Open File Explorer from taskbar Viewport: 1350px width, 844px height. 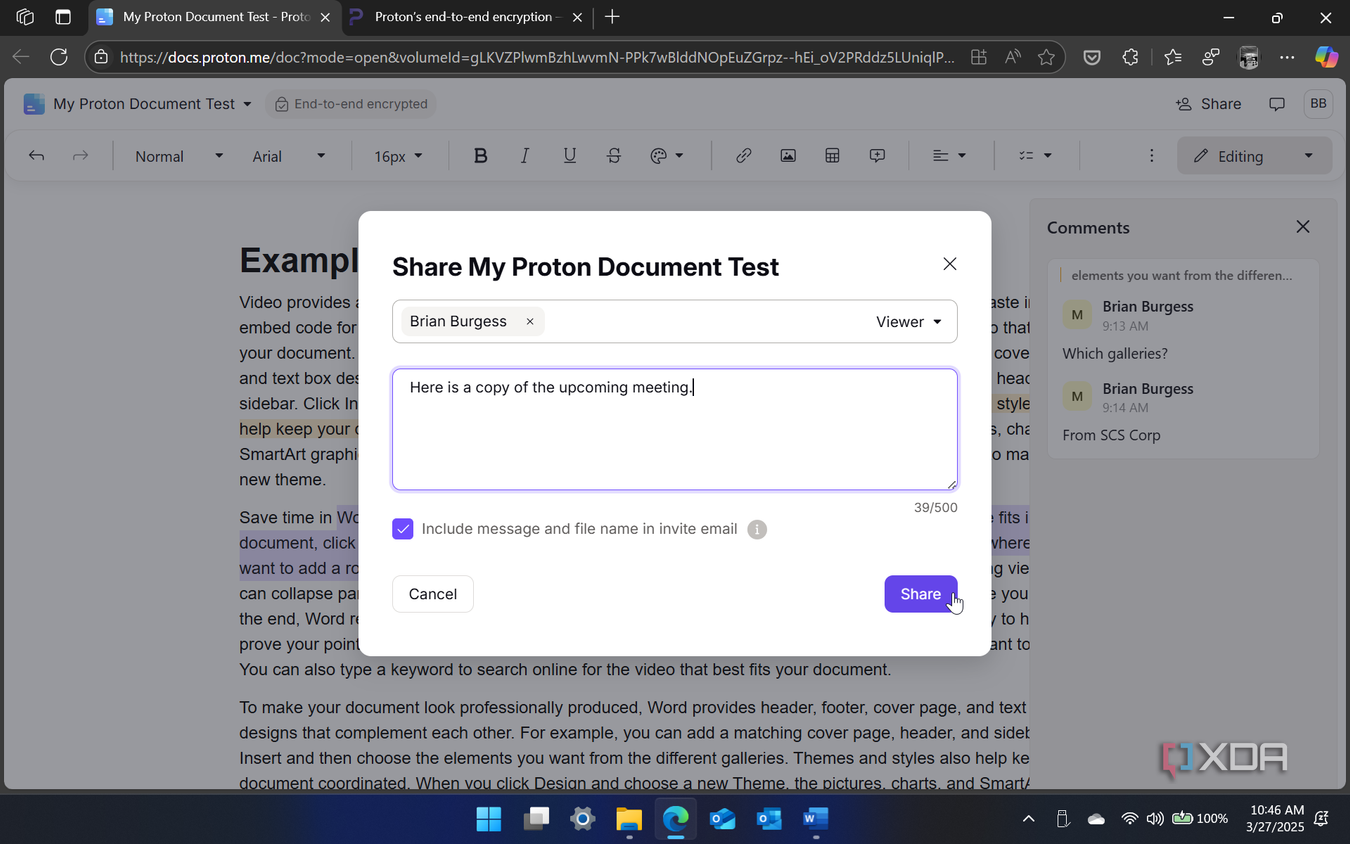pyautogui.click(x=629, y=819)
